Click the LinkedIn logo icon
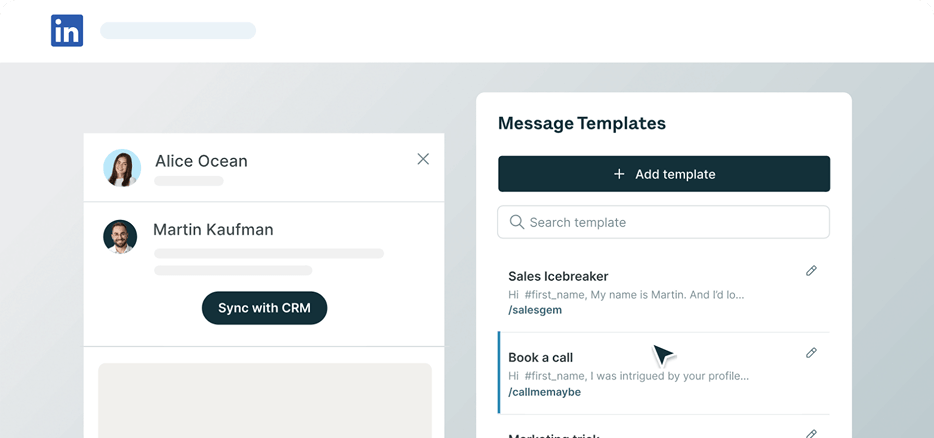Screen dimensions: 934x438 pyautogui.click(x=67, y=30)
